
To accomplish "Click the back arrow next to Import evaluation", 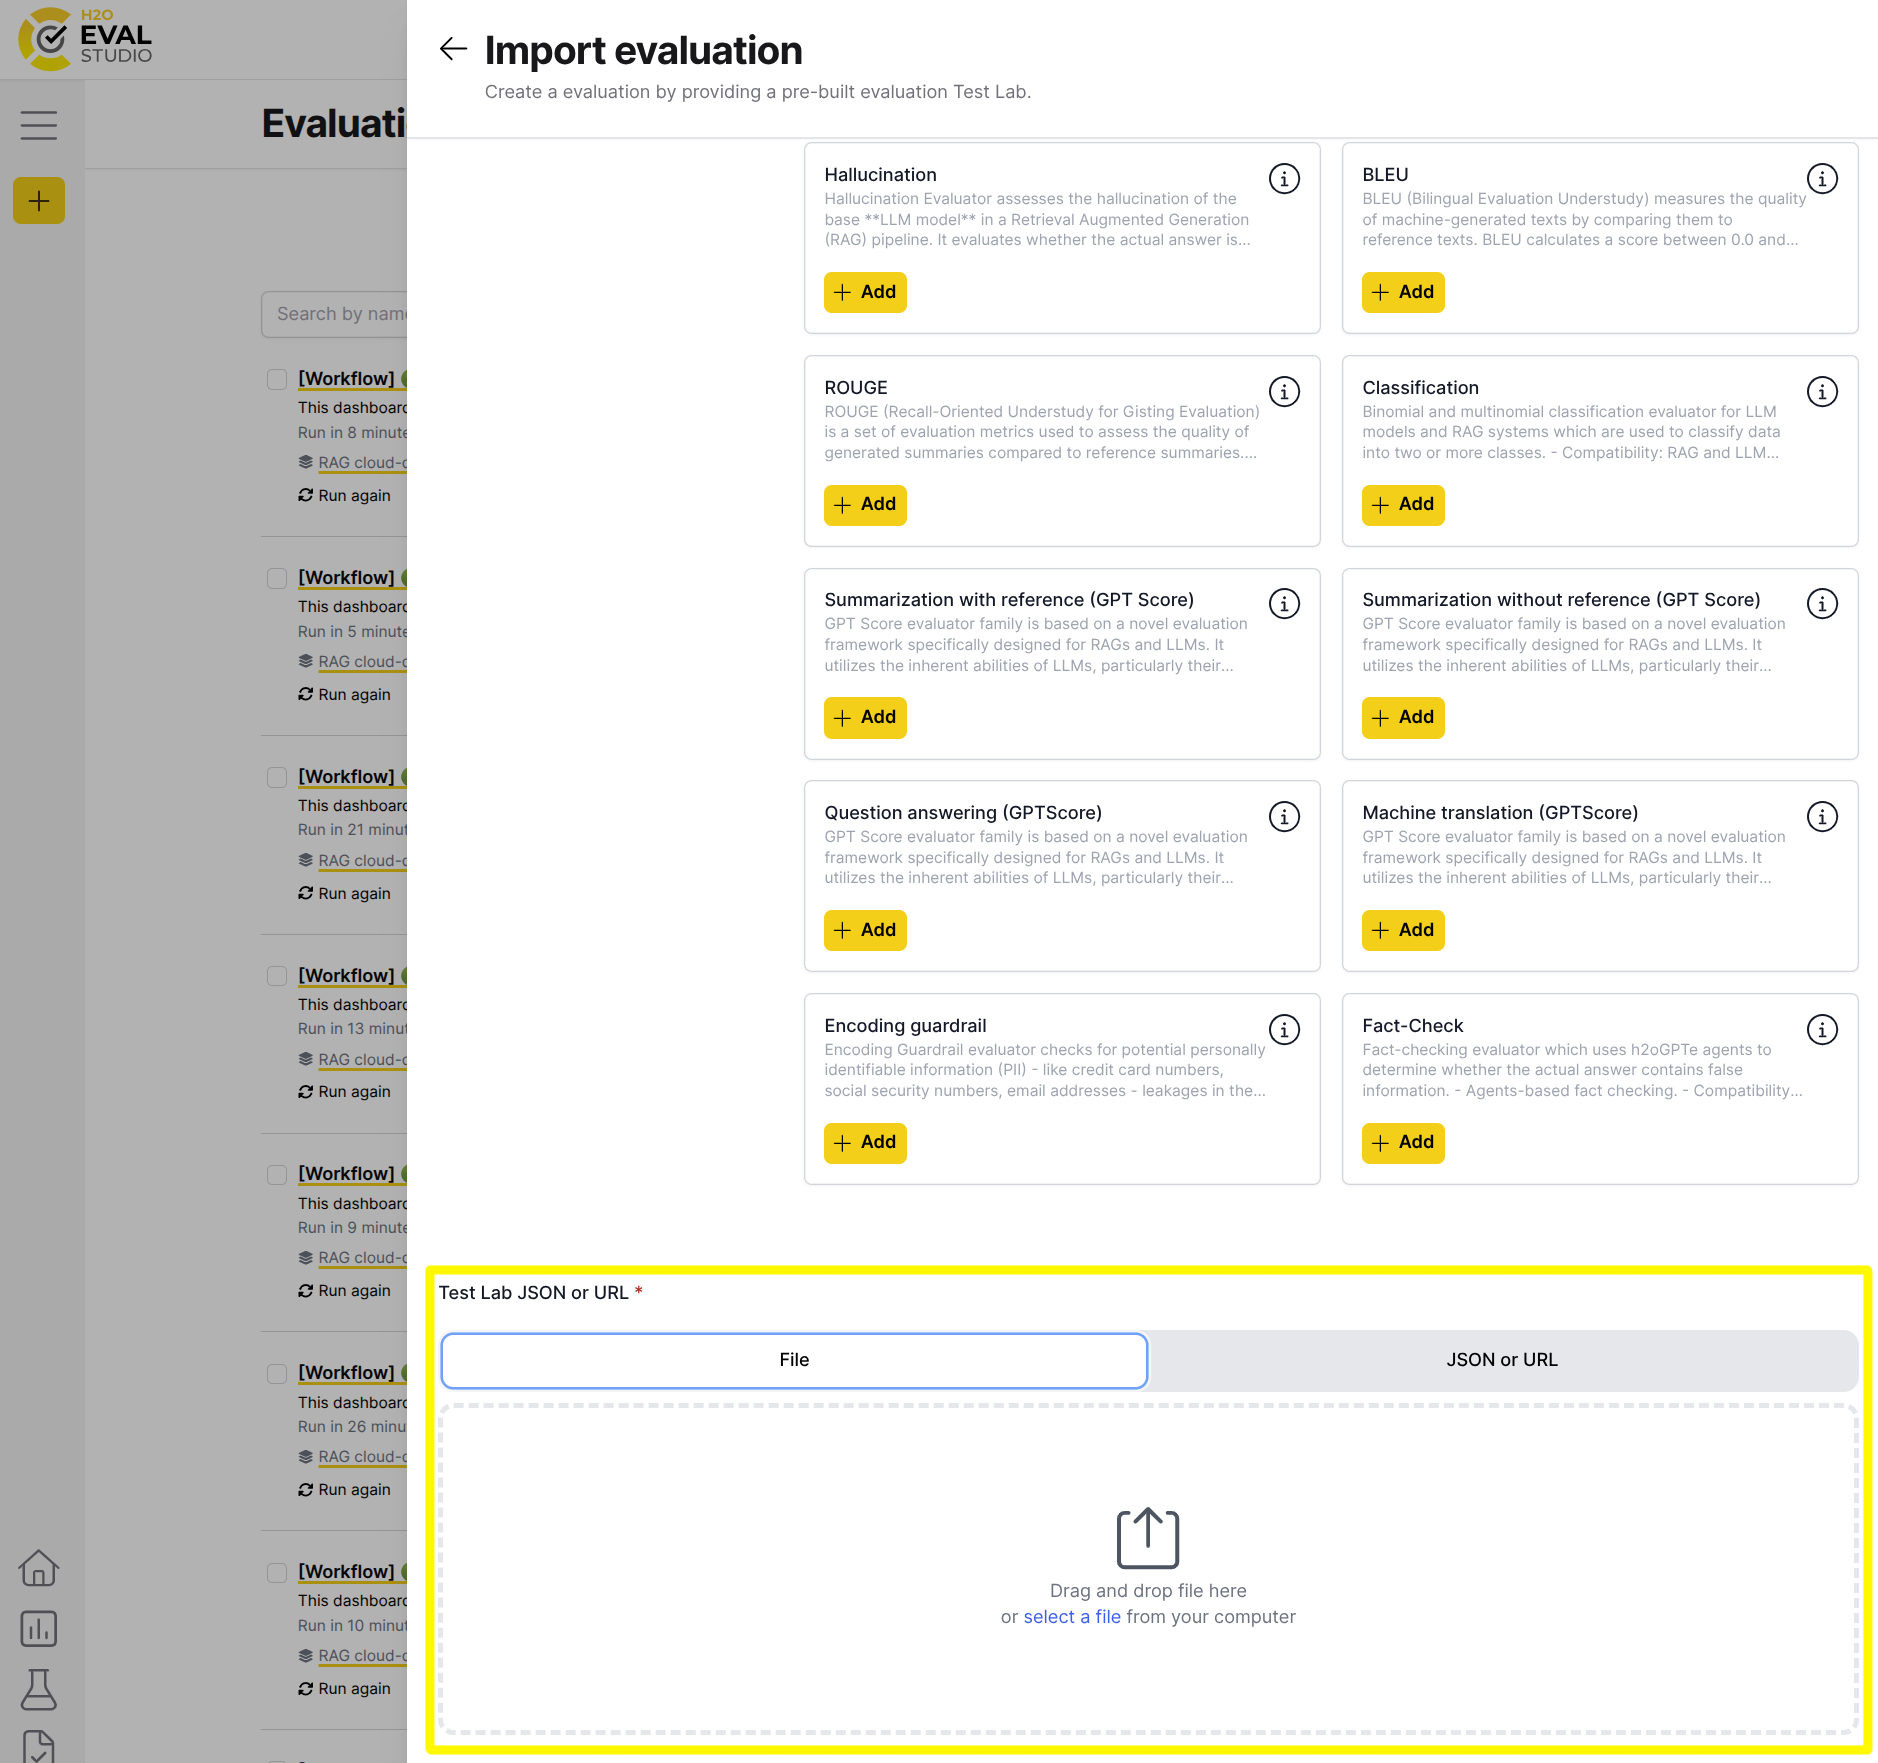I will point(453,48).
